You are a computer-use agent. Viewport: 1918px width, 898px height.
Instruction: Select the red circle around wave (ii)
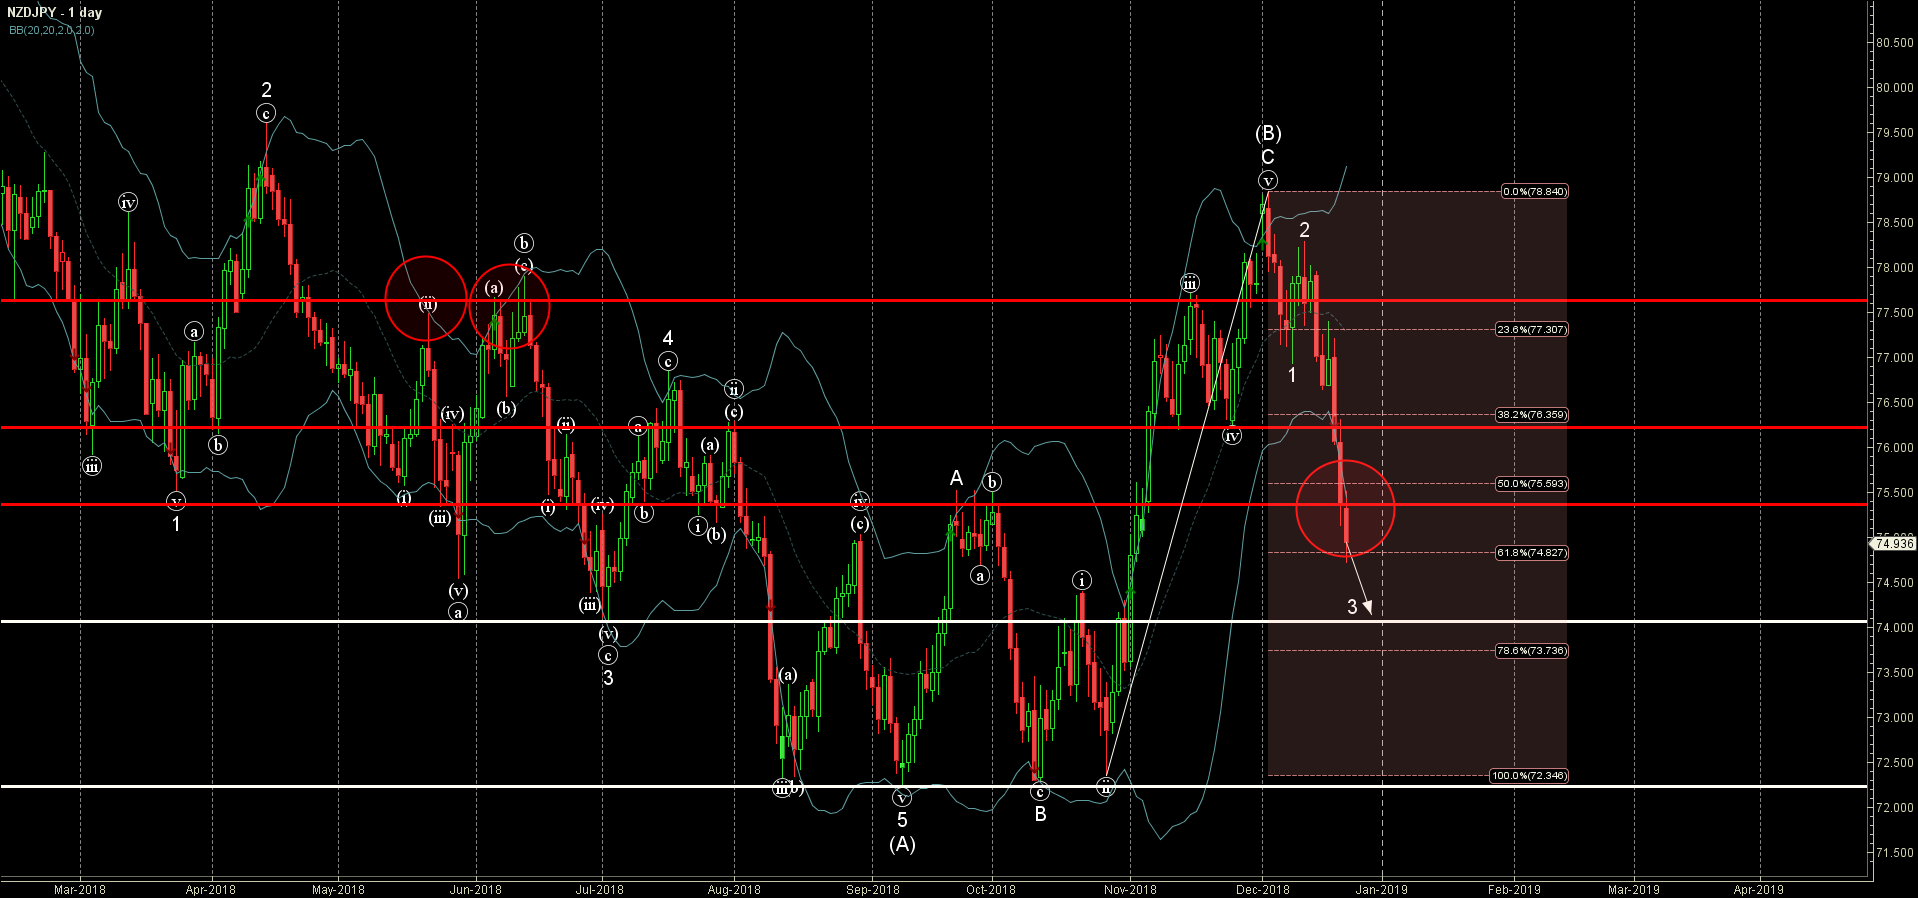pyautogui.click(x=426, y=298)
